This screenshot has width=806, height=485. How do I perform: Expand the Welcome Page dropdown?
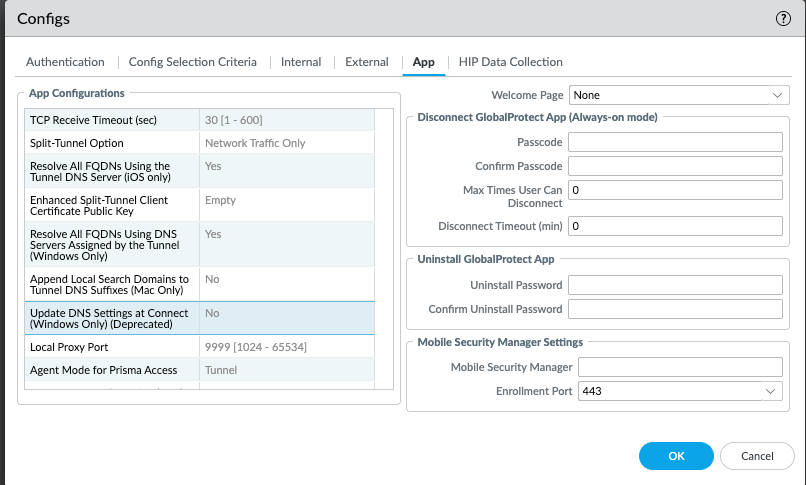click(679, 95)
